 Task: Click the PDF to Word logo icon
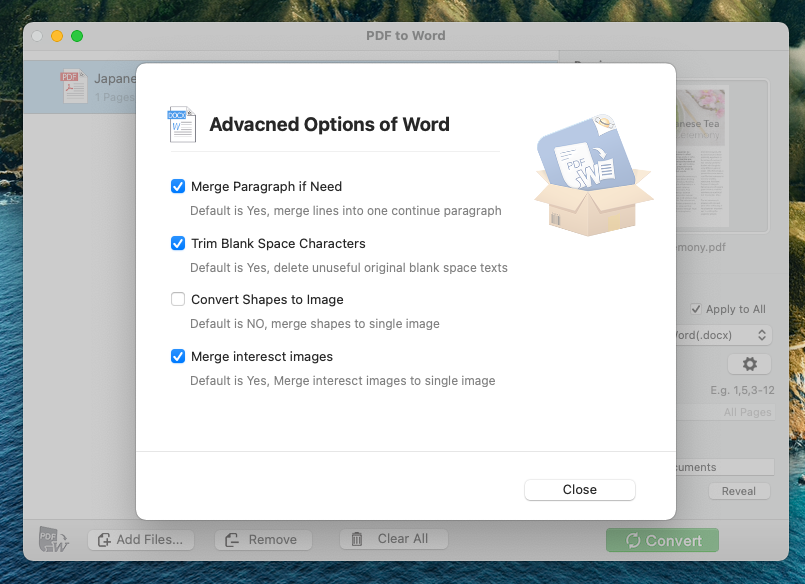[53, 540]
